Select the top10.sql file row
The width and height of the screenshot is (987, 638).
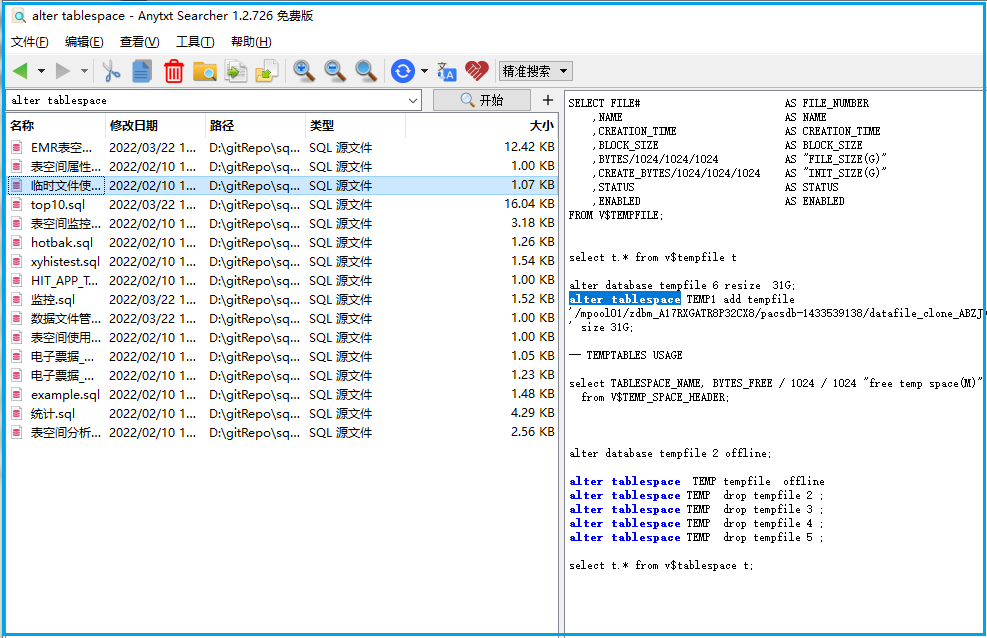(x=57, y=205)
